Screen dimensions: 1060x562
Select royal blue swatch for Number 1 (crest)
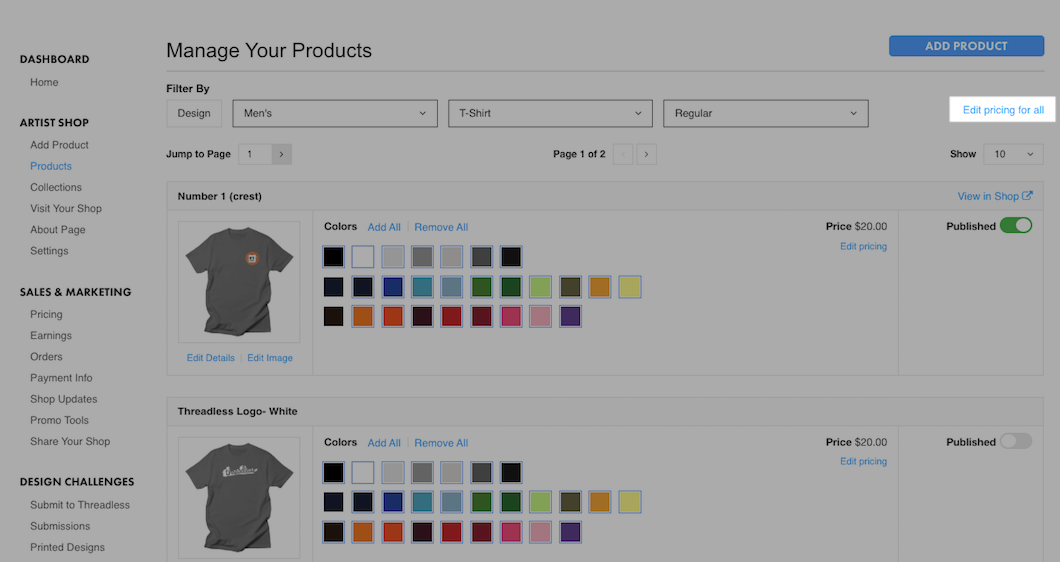pos(393,287)
